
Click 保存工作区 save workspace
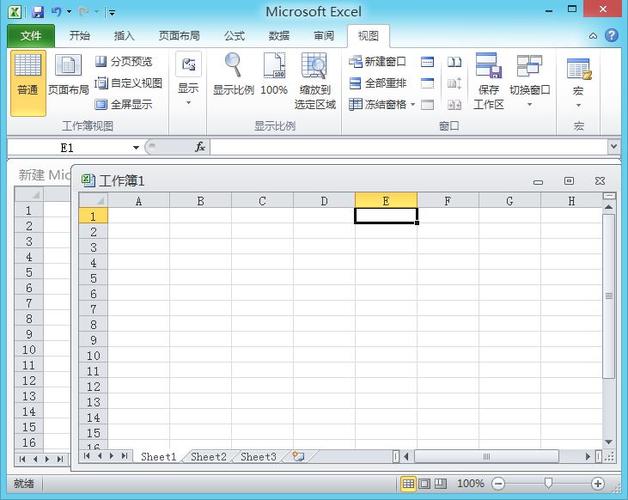tap(488, 81)
